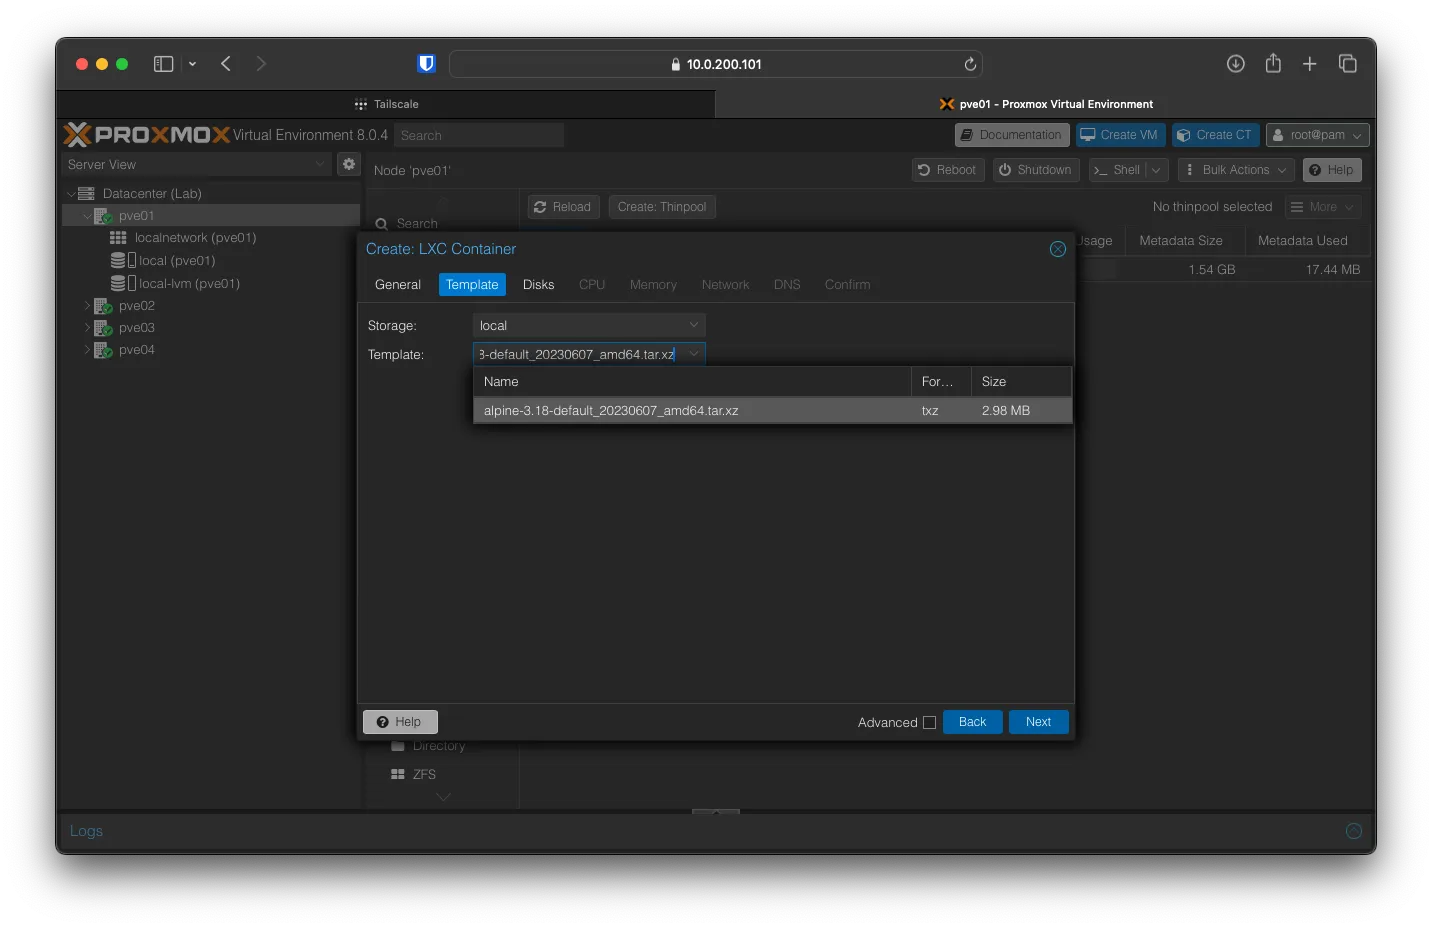Click the Logs panel label
The image size is (1432, 928).
(86, 831)
